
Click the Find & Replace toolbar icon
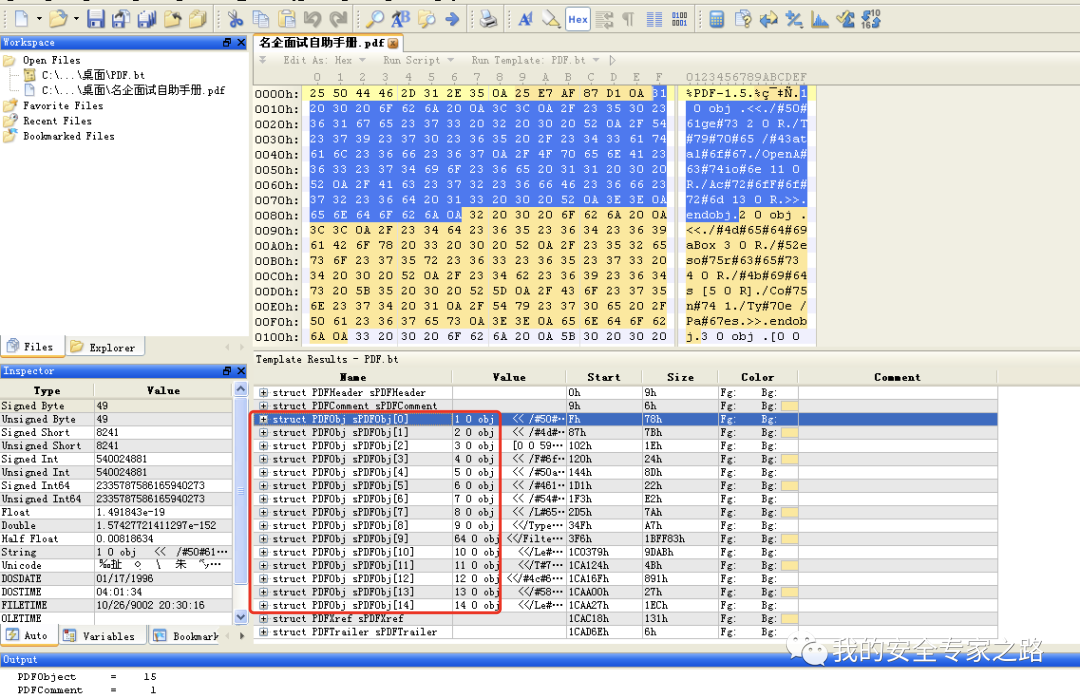(402, 18)
